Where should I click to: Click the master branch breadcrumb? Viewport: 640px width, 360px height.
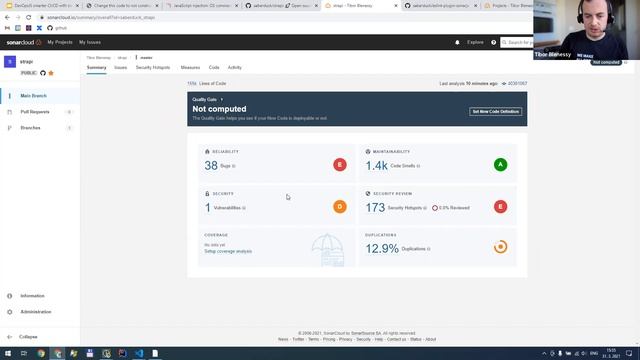[x=146, y=58]
